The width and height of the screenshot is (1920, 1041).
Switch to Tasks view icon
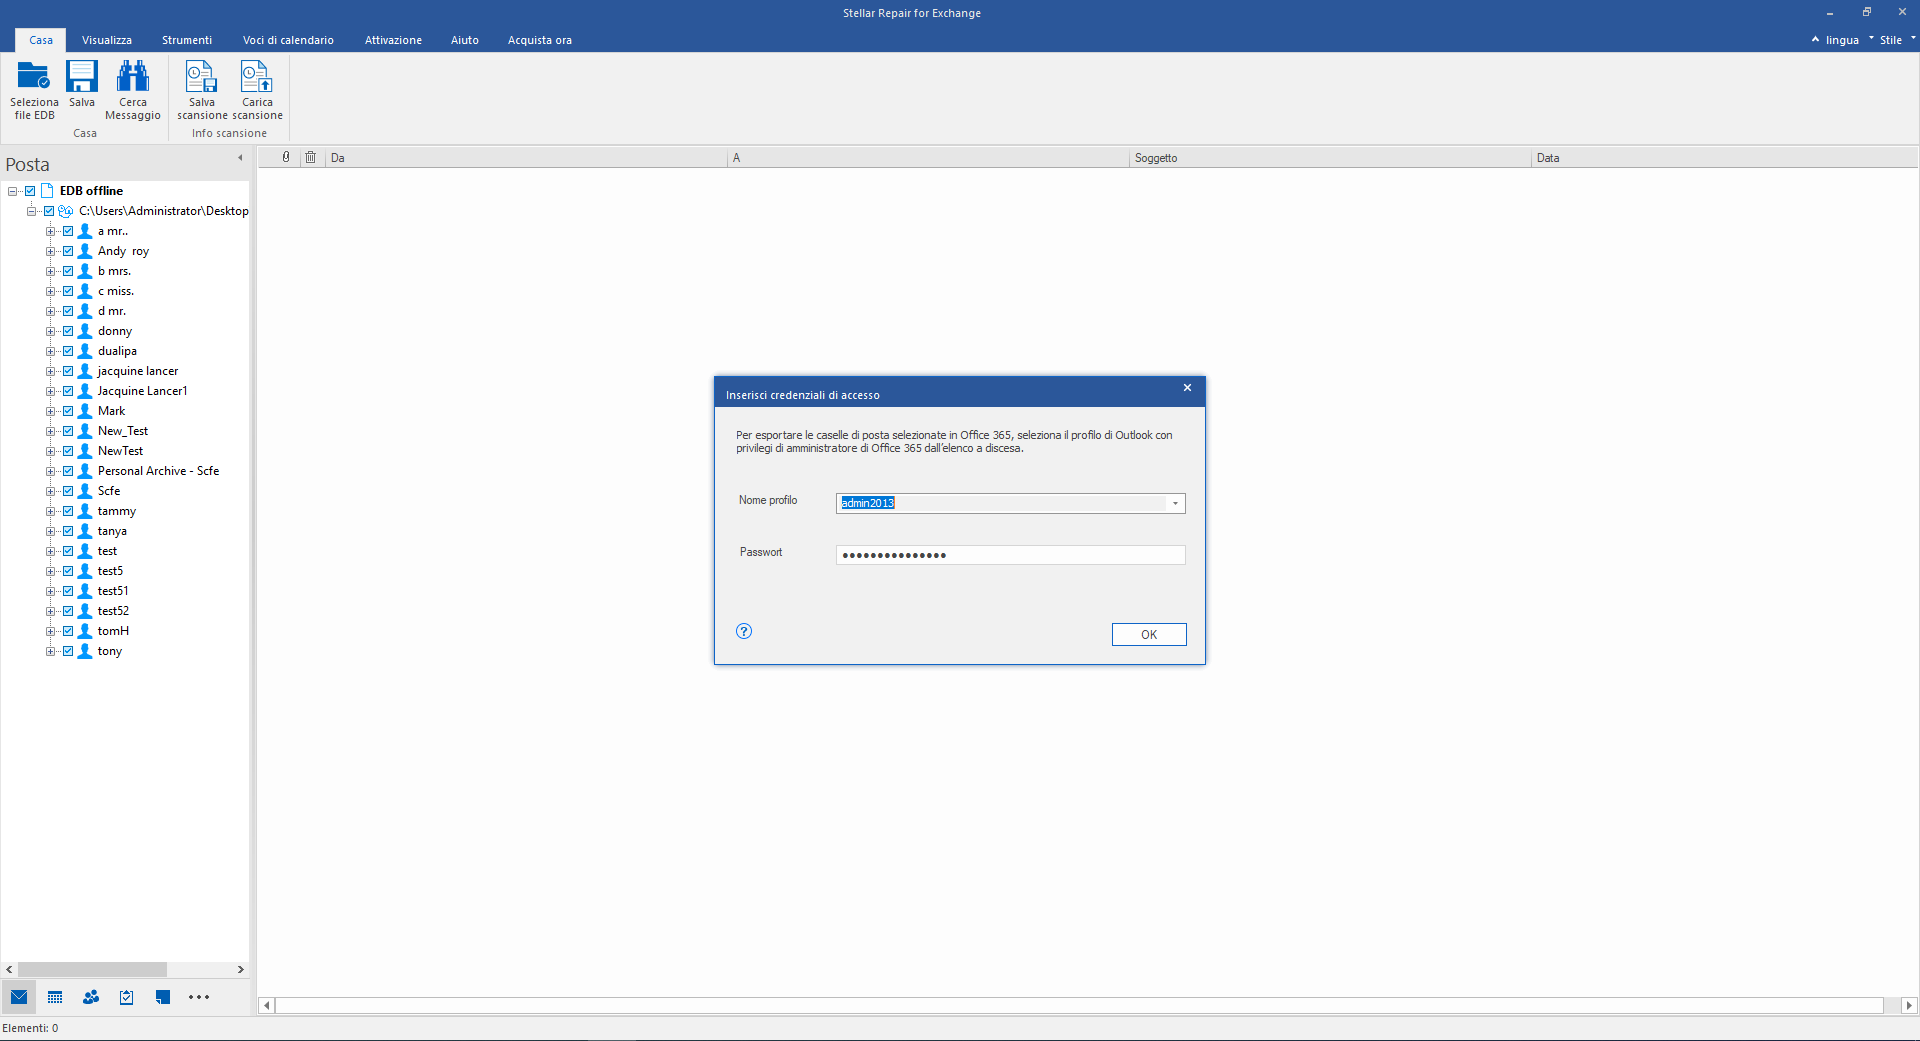pos(127,997)
